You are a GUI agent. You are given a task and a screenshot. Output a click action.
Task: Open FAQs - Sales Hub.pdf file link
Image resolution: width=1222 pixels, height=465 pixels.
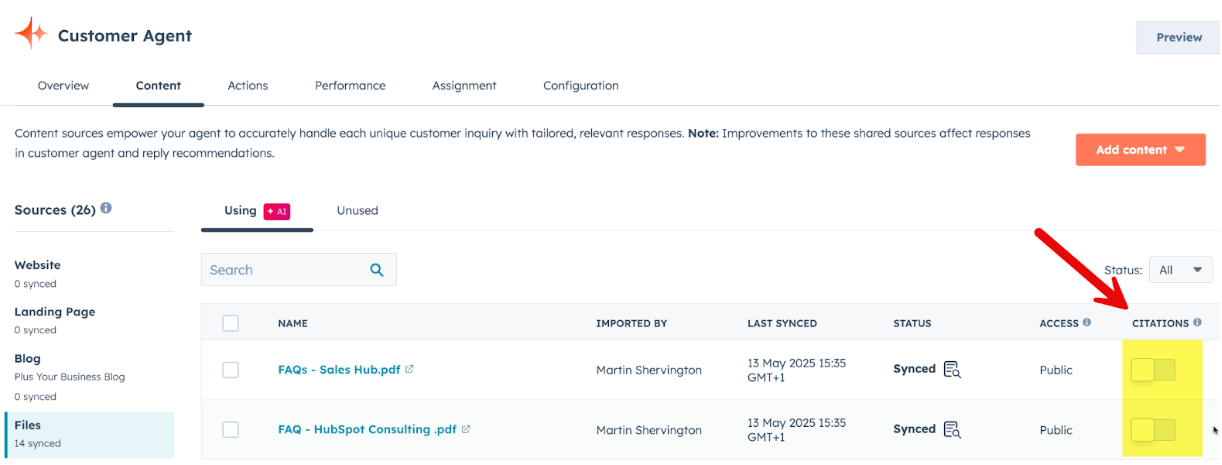point(339,370)
